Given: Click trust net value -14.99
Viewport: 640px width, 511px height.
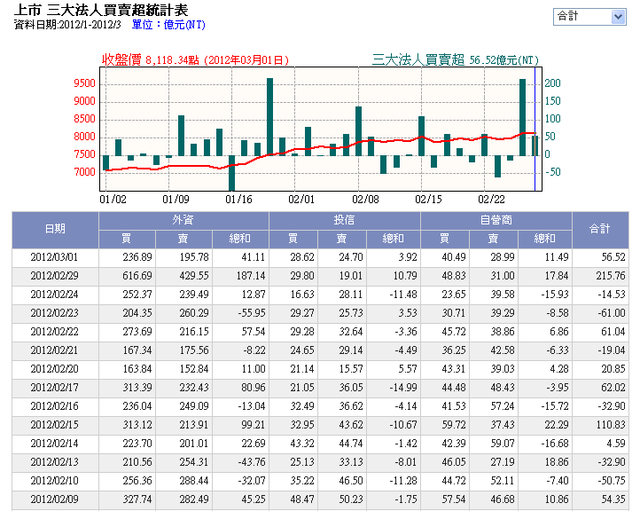Looking at the screenshot, I should click(x=403, y=387).
